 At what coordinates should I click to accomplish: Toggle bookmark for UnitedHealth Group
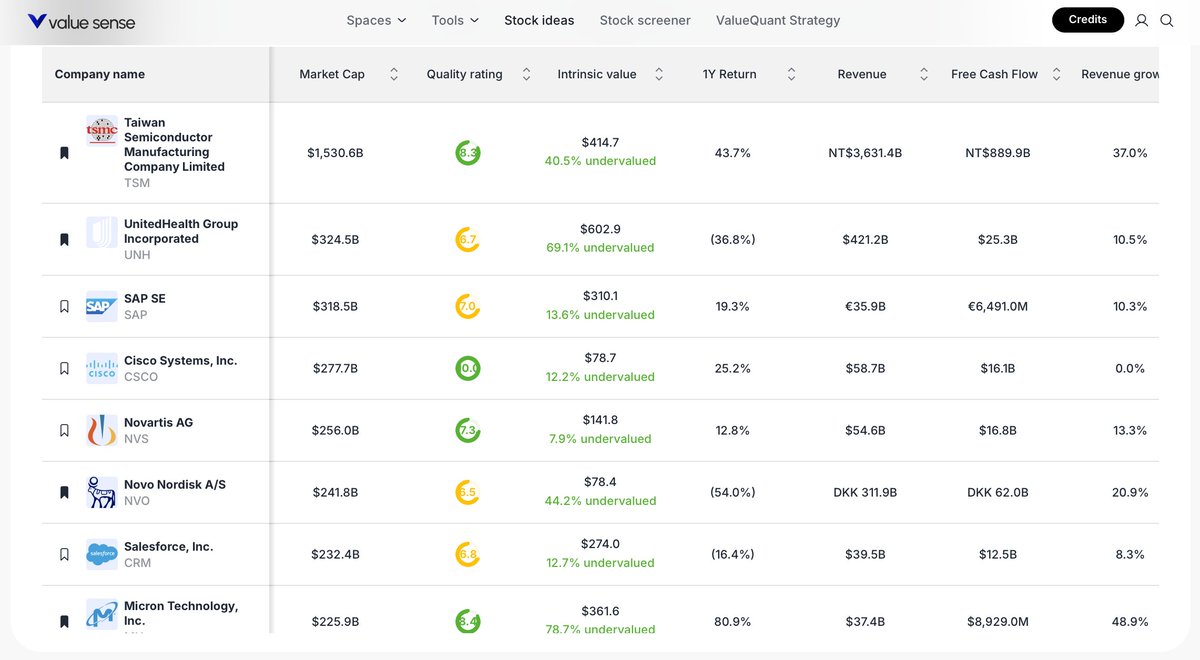[x=64, y=240]
